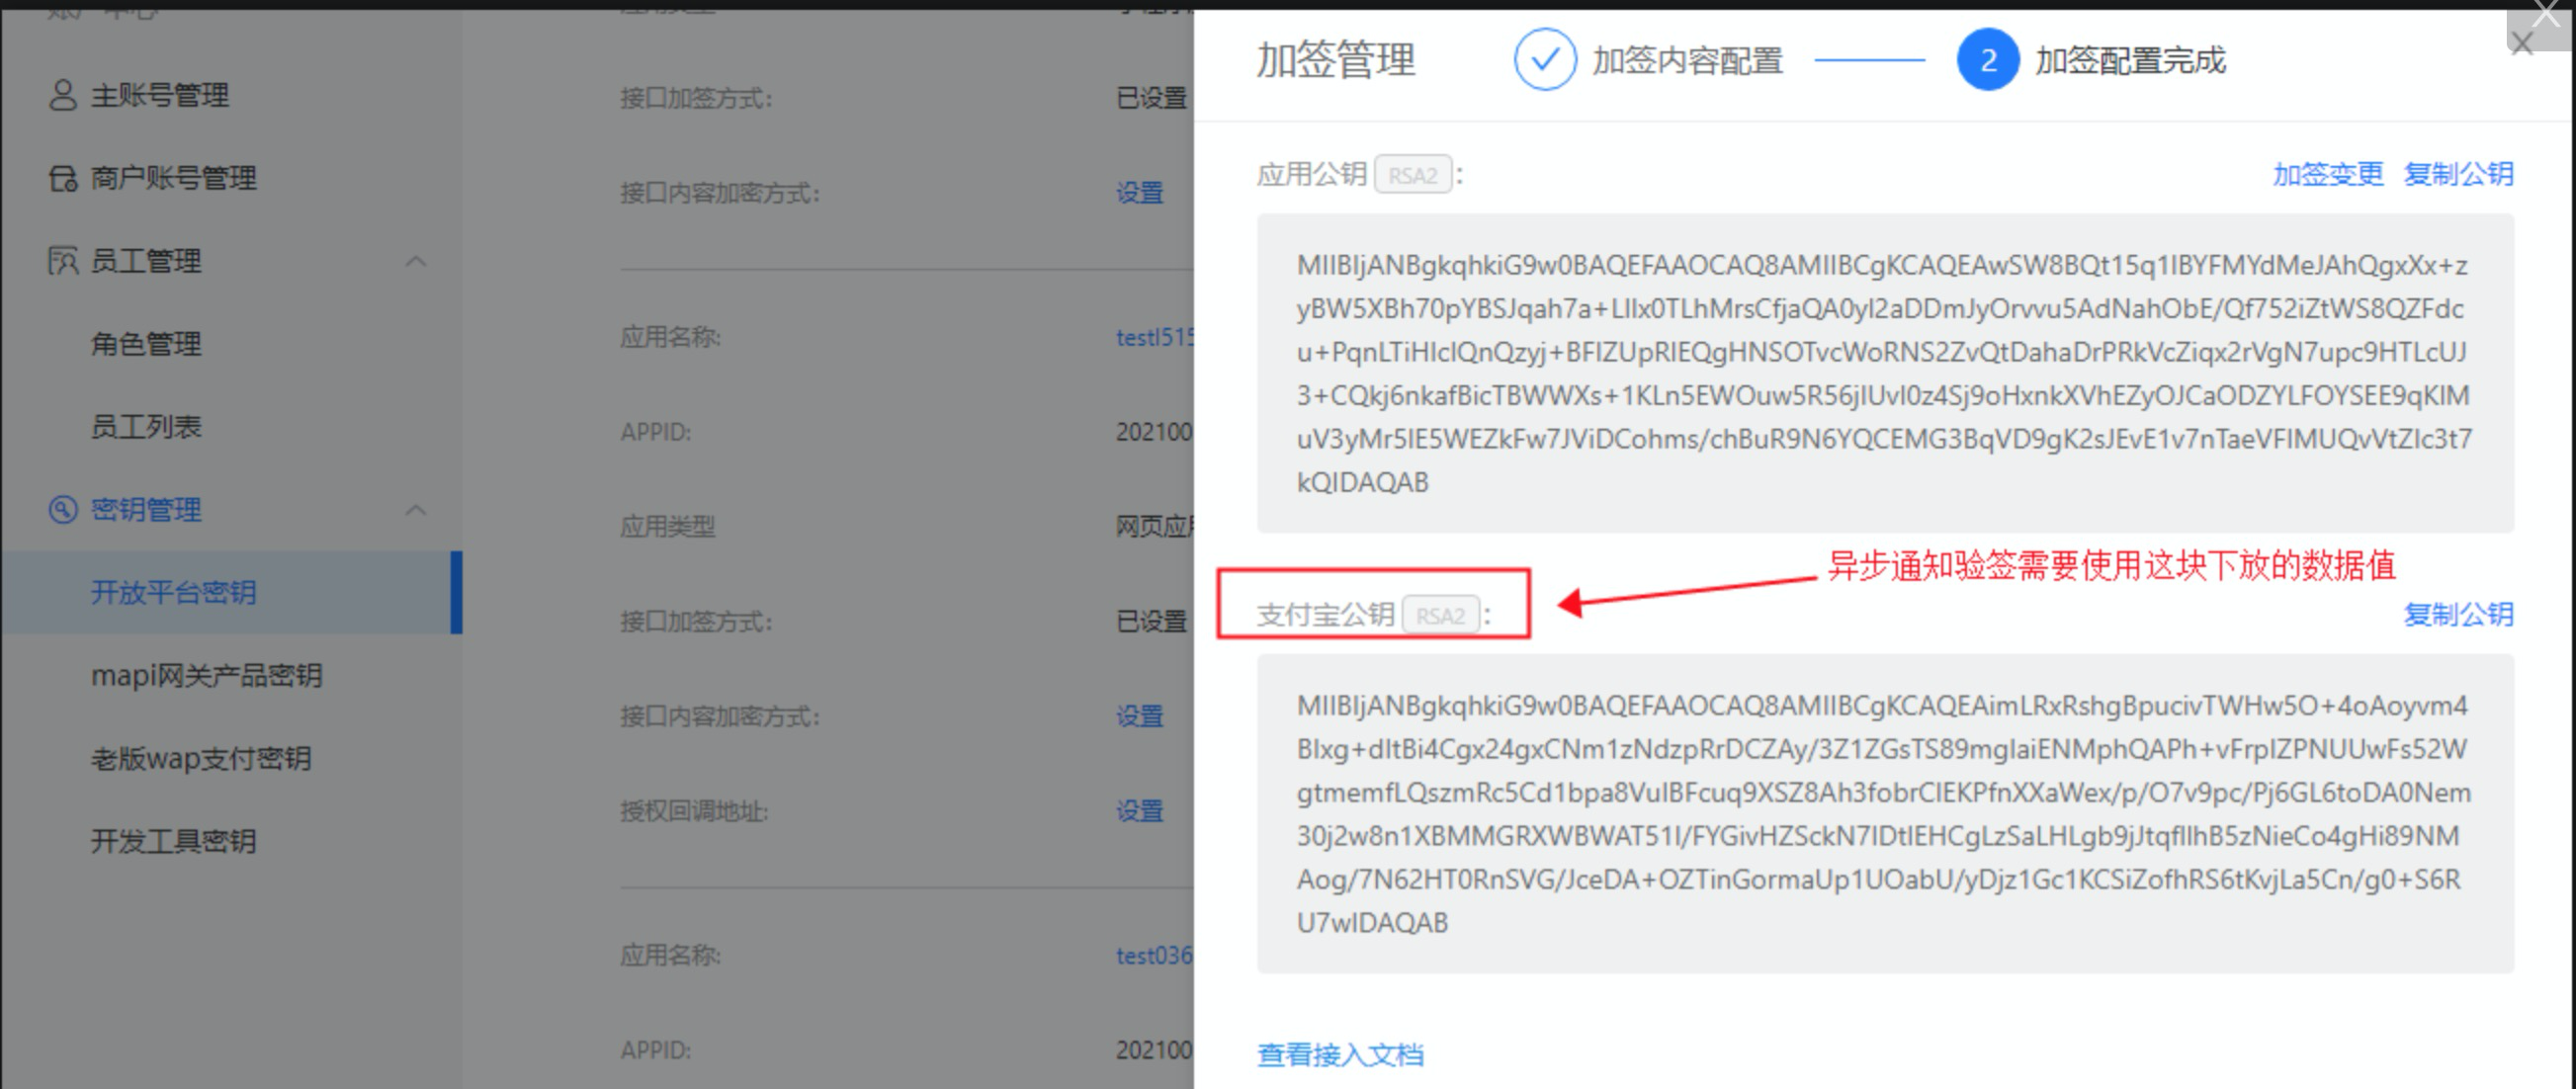The height and width of the screenshot is (1089, 2576).
Task: Click the step 2 circle icon
Action: coord(1987,60)
